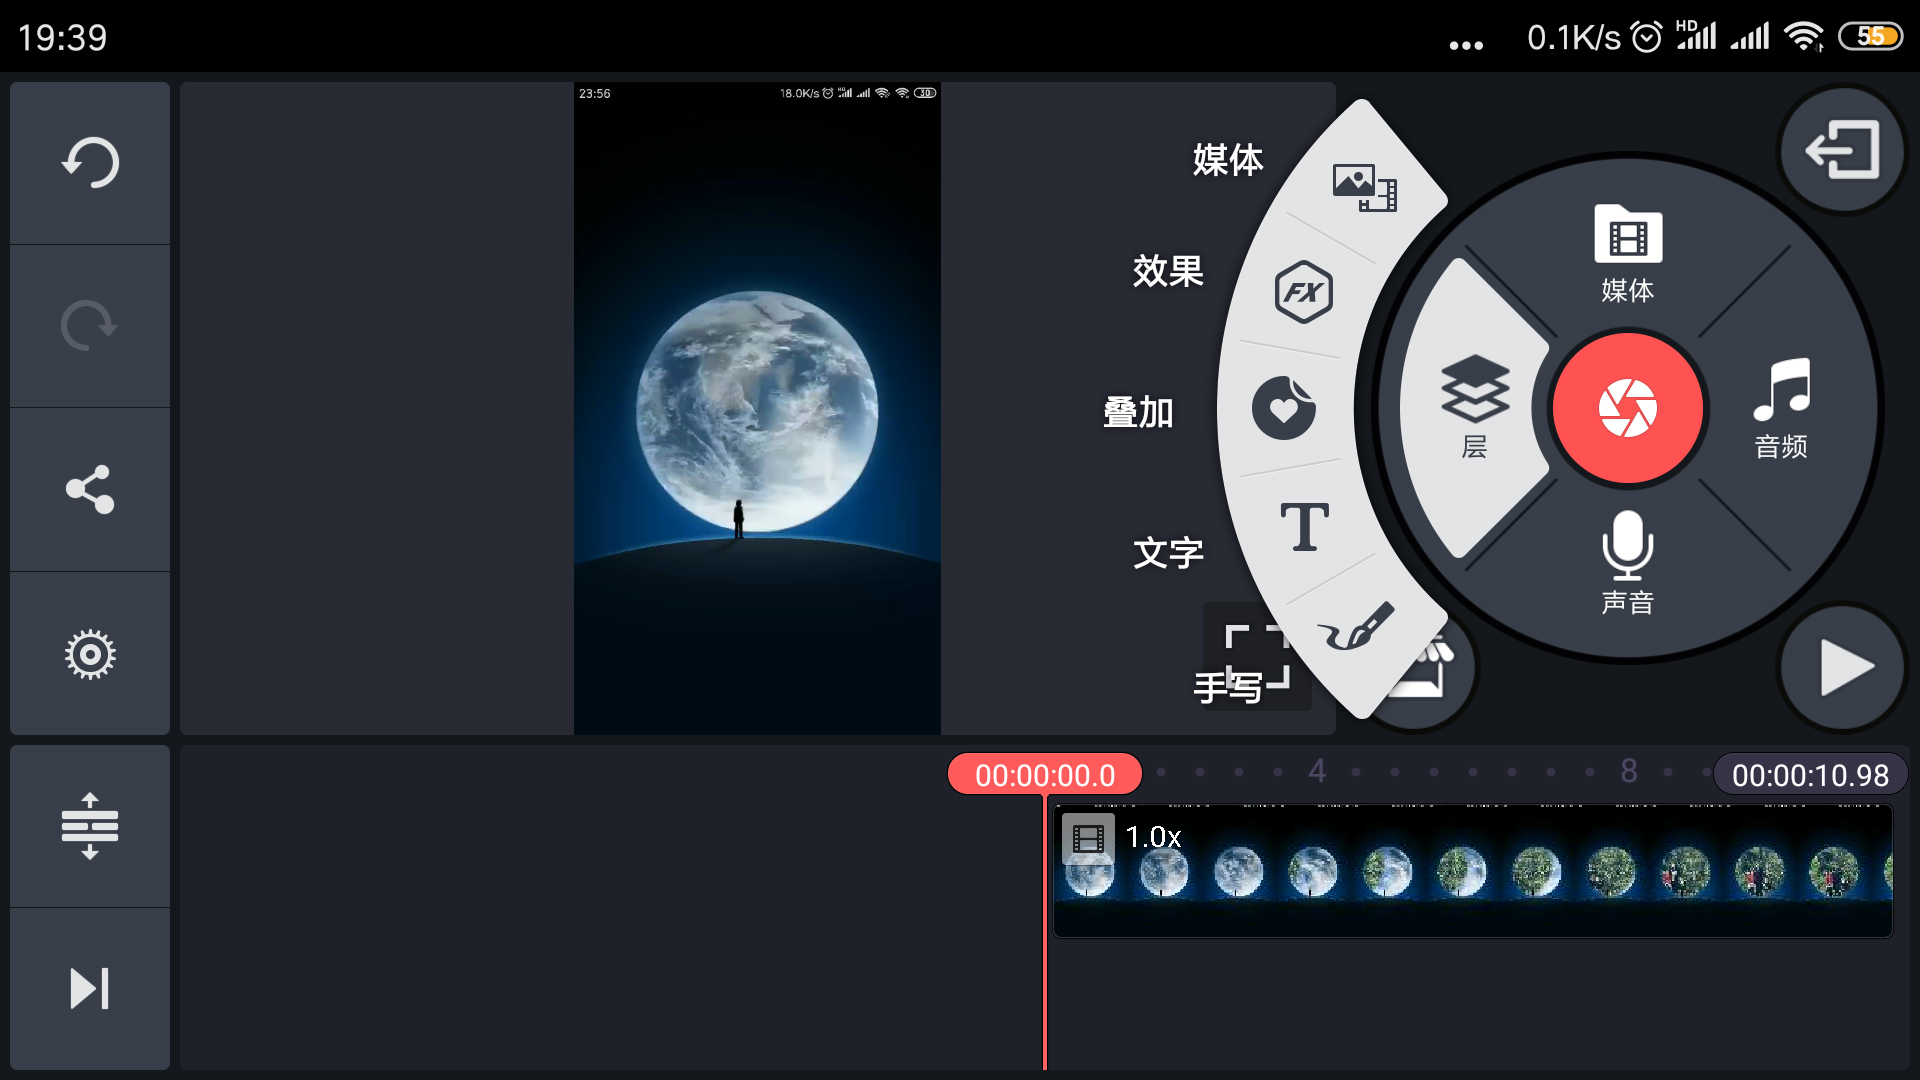Add a text layer T icon
The height and width of the screenshot is (1080, 1920).
pyautogui.click(x=1304, y=527)
